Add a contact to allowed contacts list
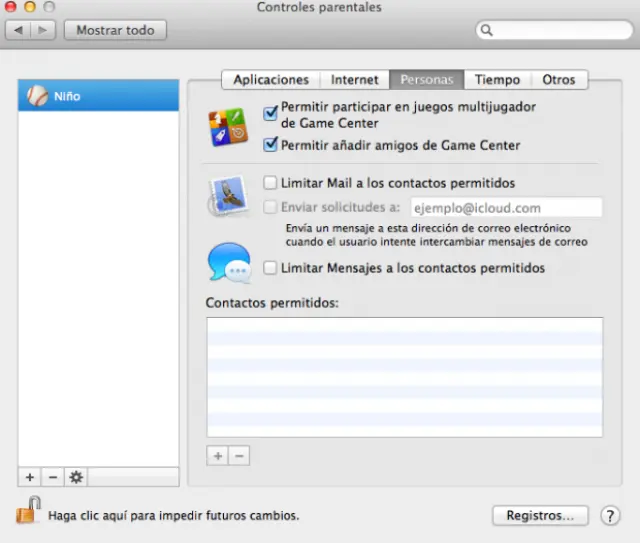The width and height of the screenshot is (640, 543). 217,456
